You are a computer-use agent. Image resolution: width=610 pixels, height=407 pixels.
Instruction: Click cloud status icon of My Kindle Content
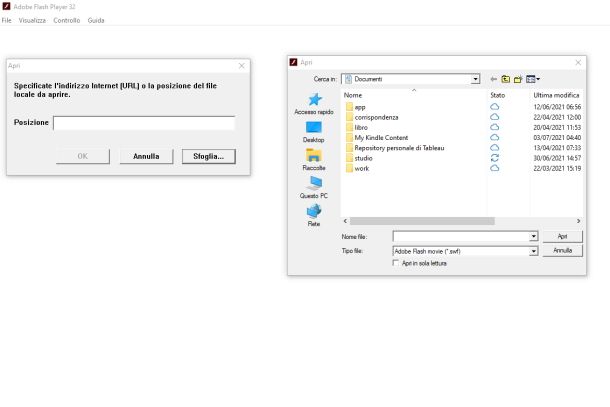pyautogui.click(x=494, y=137)
